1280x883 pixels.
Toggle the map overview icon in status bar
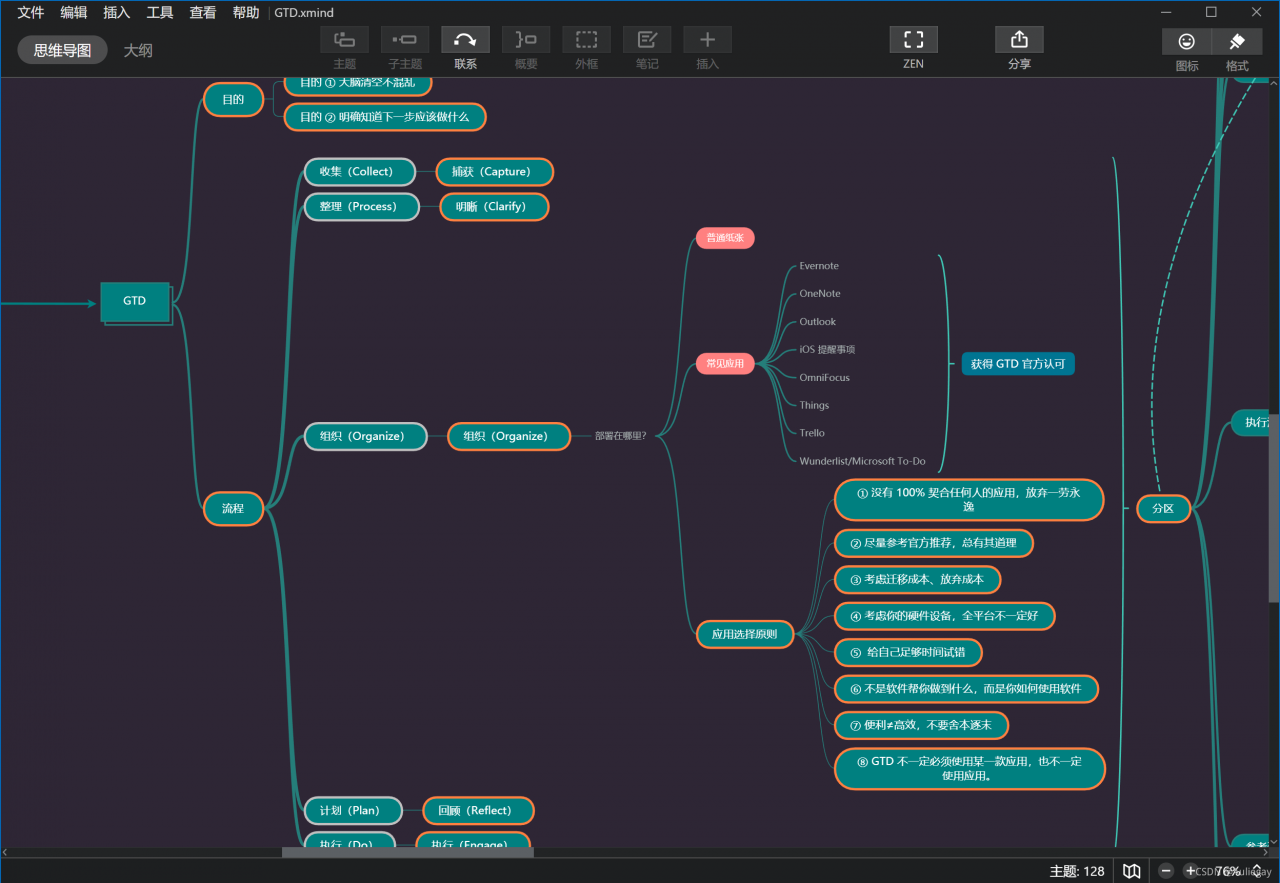coord(1132,871)
